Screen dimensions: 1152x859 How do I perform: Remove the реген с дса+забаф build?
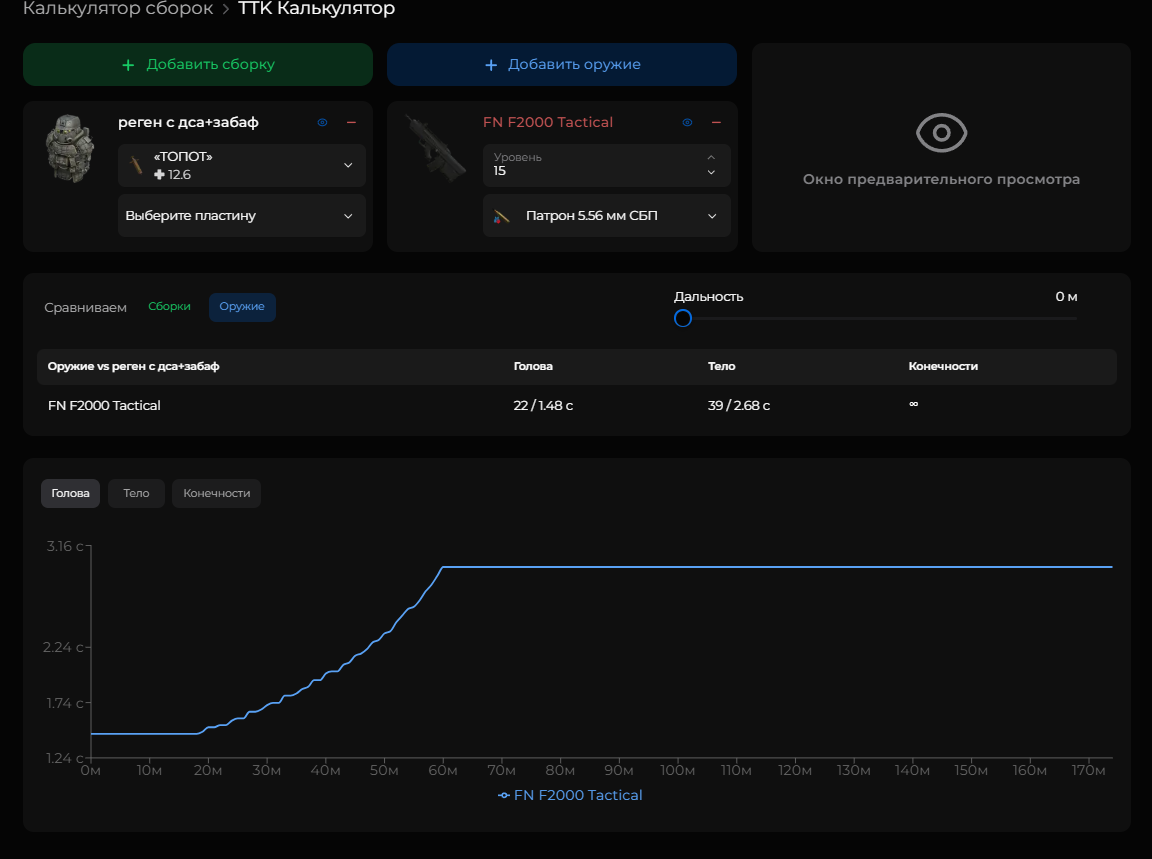point(351,123)
